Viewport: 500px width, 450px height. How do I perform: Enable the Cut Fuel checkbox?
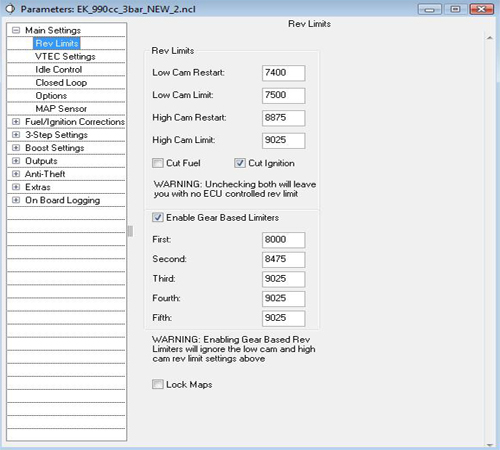[x=158, y=163]
